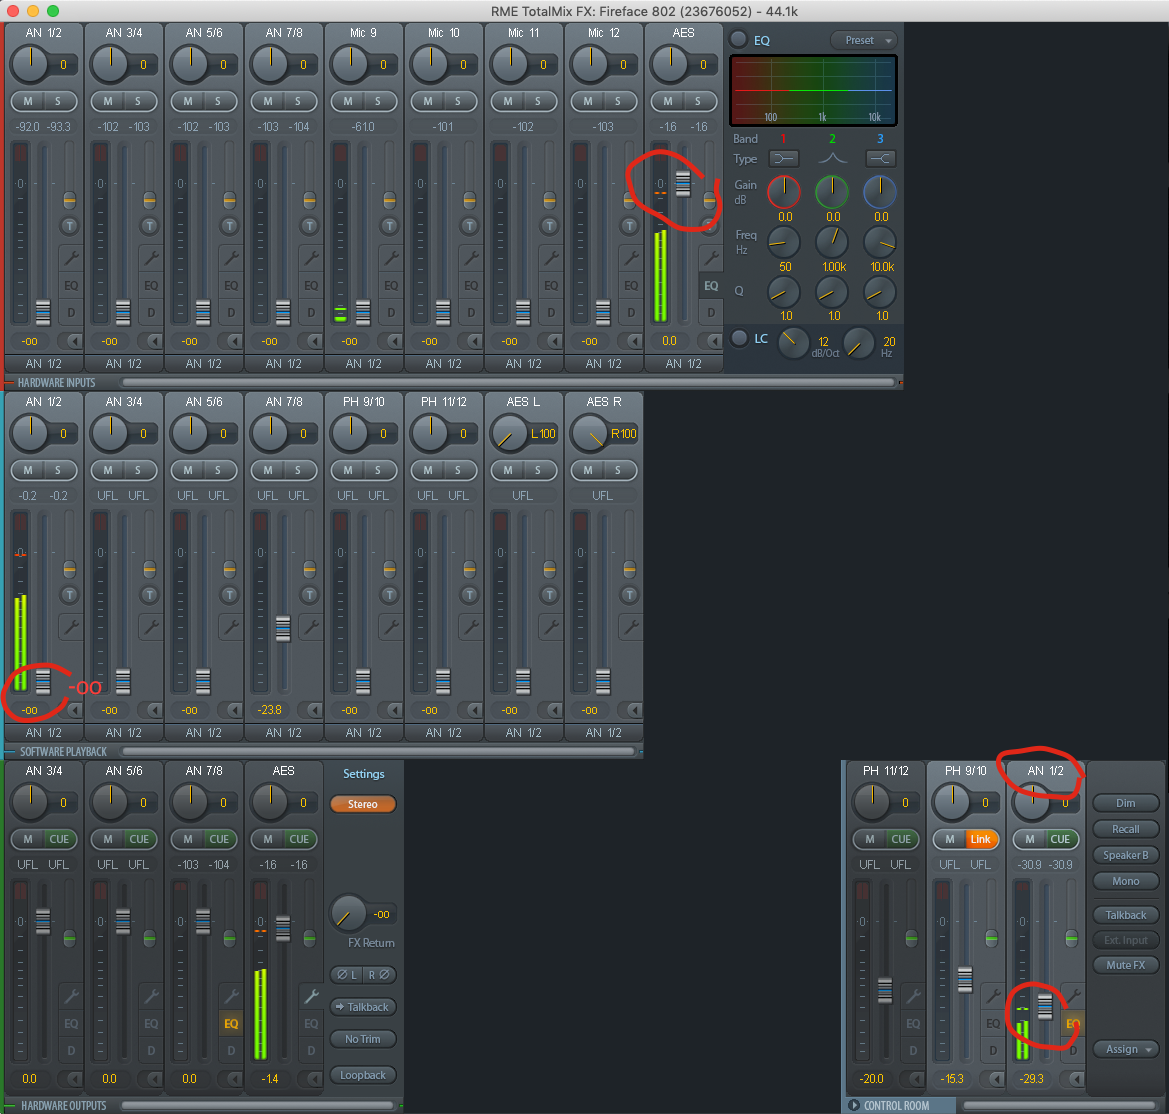The image size is (1169, 1114).
Task: Mute Software Playback AES R channel
Action: (x=587, y=471)
